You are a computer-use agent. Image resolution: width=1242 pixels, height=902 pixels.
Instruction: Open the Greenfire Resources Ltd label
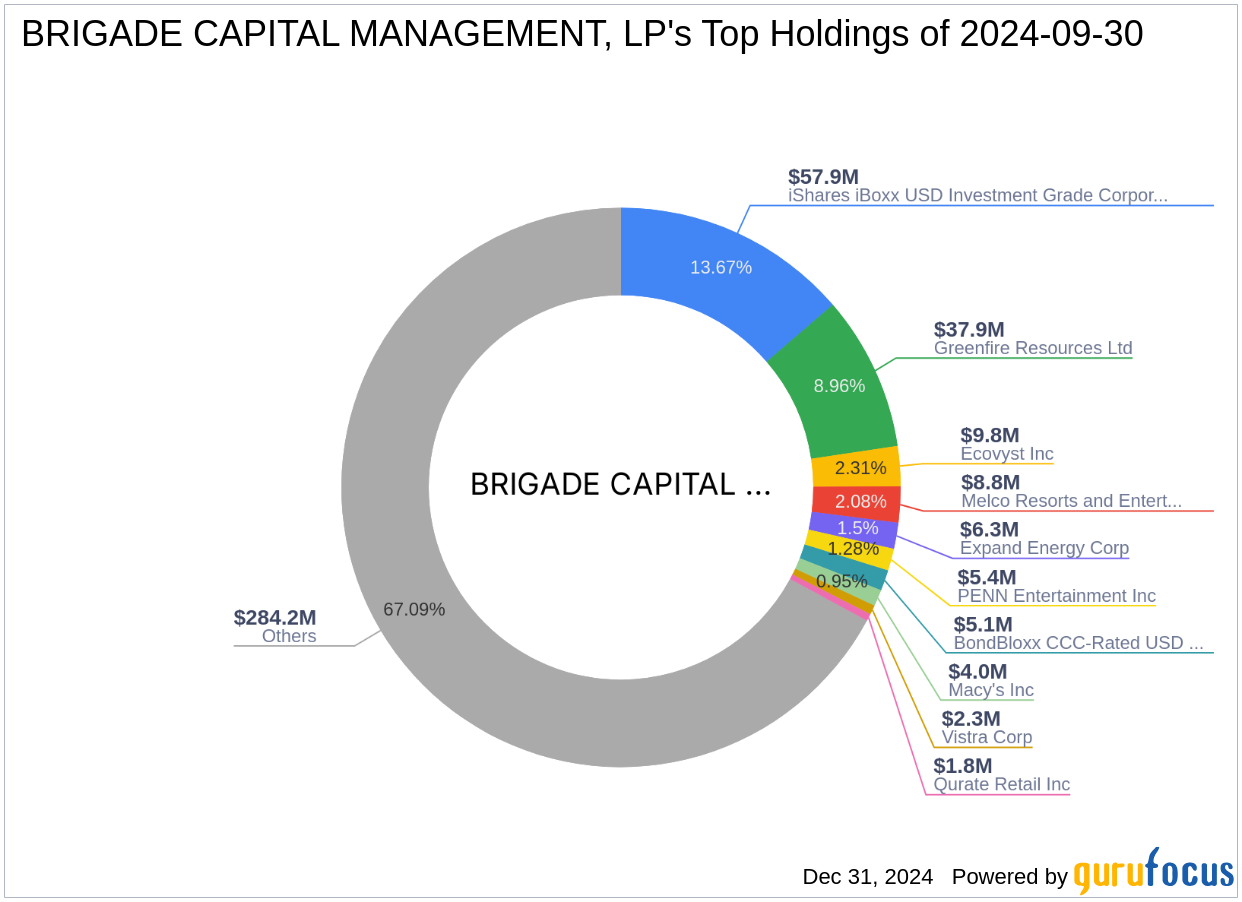[1032, 348]
